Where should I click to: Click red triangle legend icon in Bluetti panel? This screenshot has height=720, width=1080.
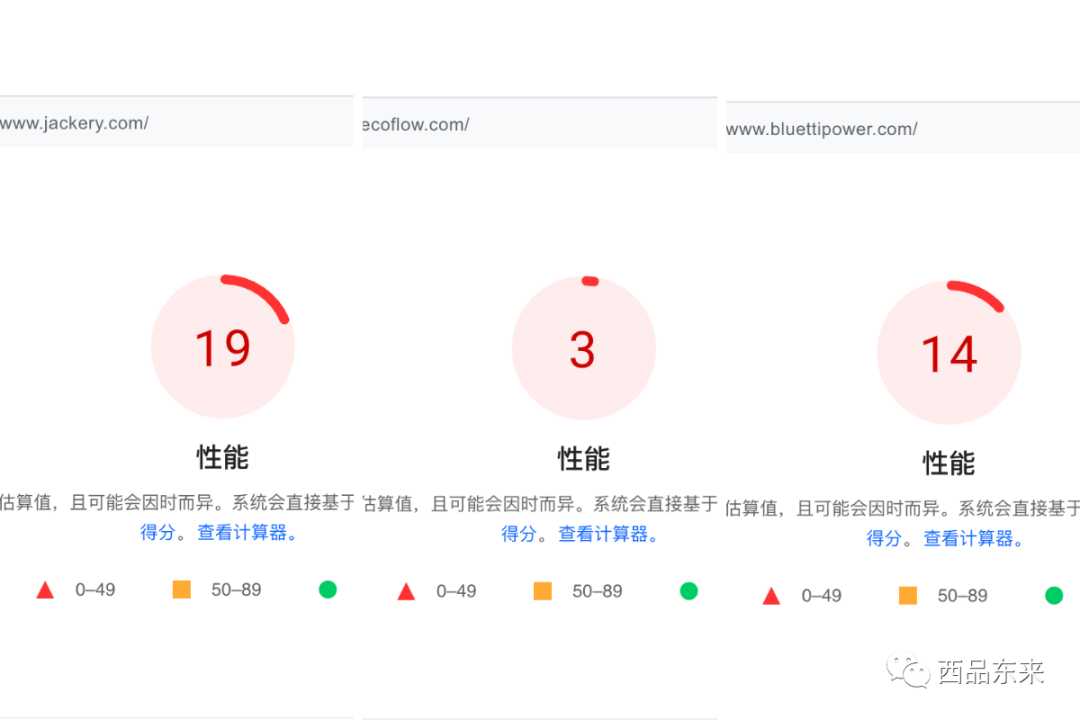click(771, 596)
